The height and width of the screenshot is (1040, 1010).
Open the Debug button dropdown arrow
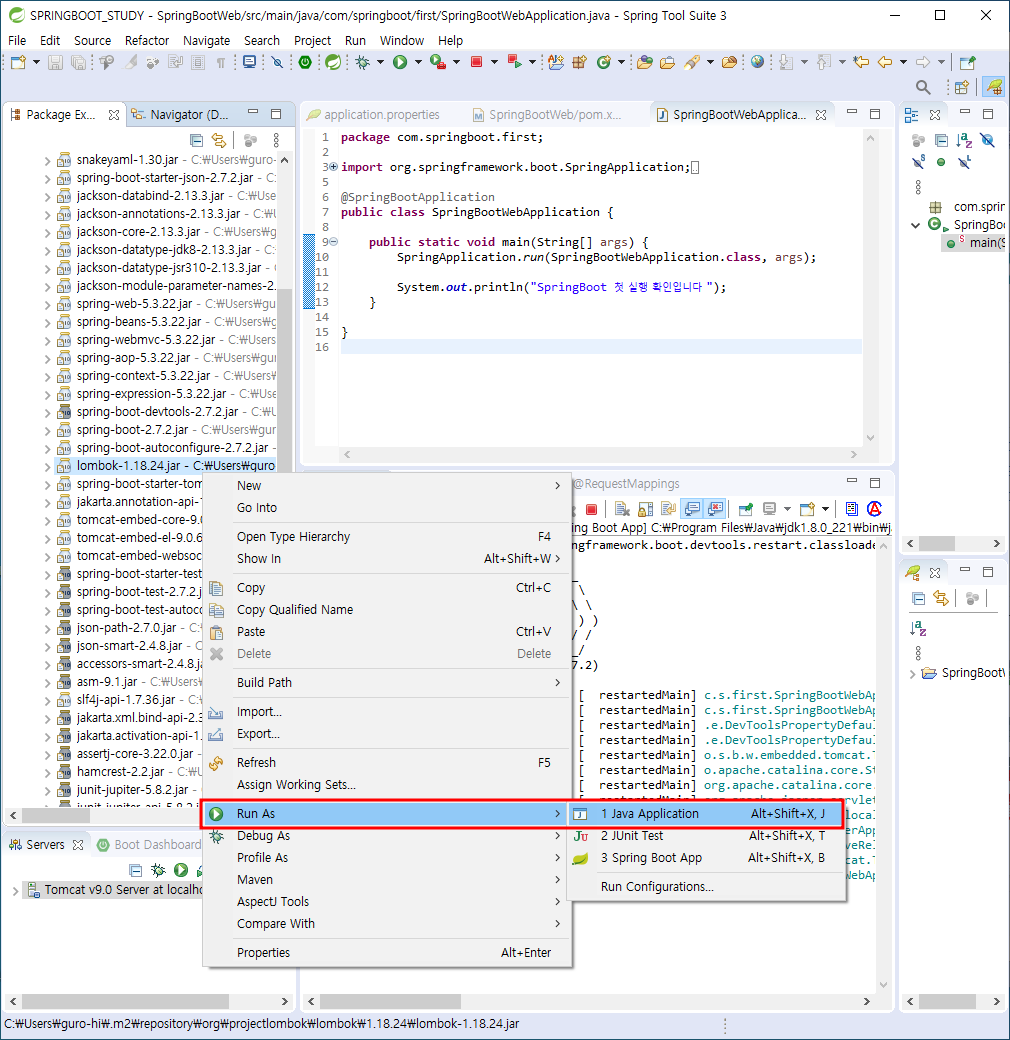pyautogui.click(x=380, y=62)
